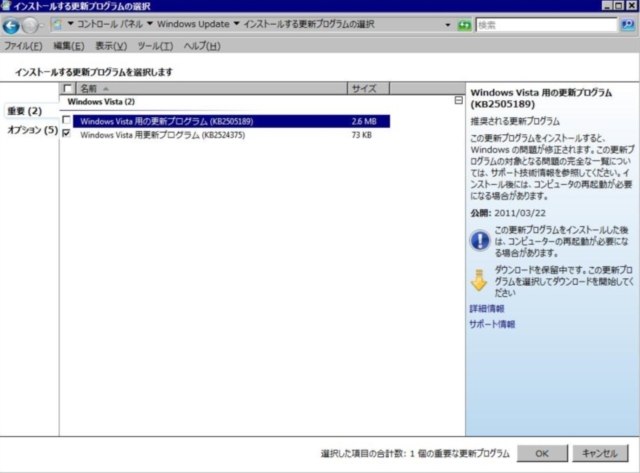
Task: Open dropdown before コントロール パネル breadcrumb
Action: click(x=70, y=24)
